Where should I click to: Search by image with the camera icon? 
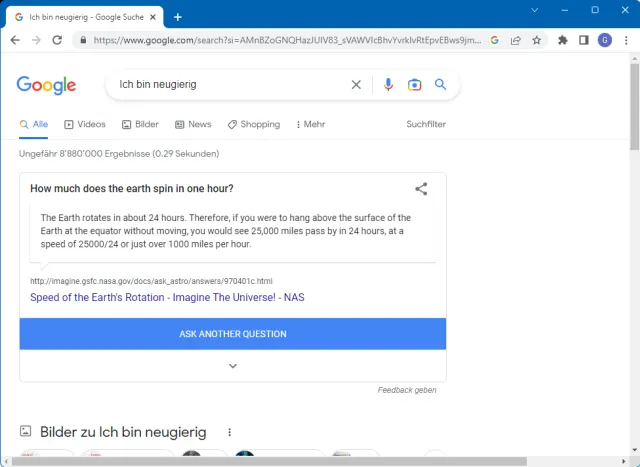[x=414, y=85]
